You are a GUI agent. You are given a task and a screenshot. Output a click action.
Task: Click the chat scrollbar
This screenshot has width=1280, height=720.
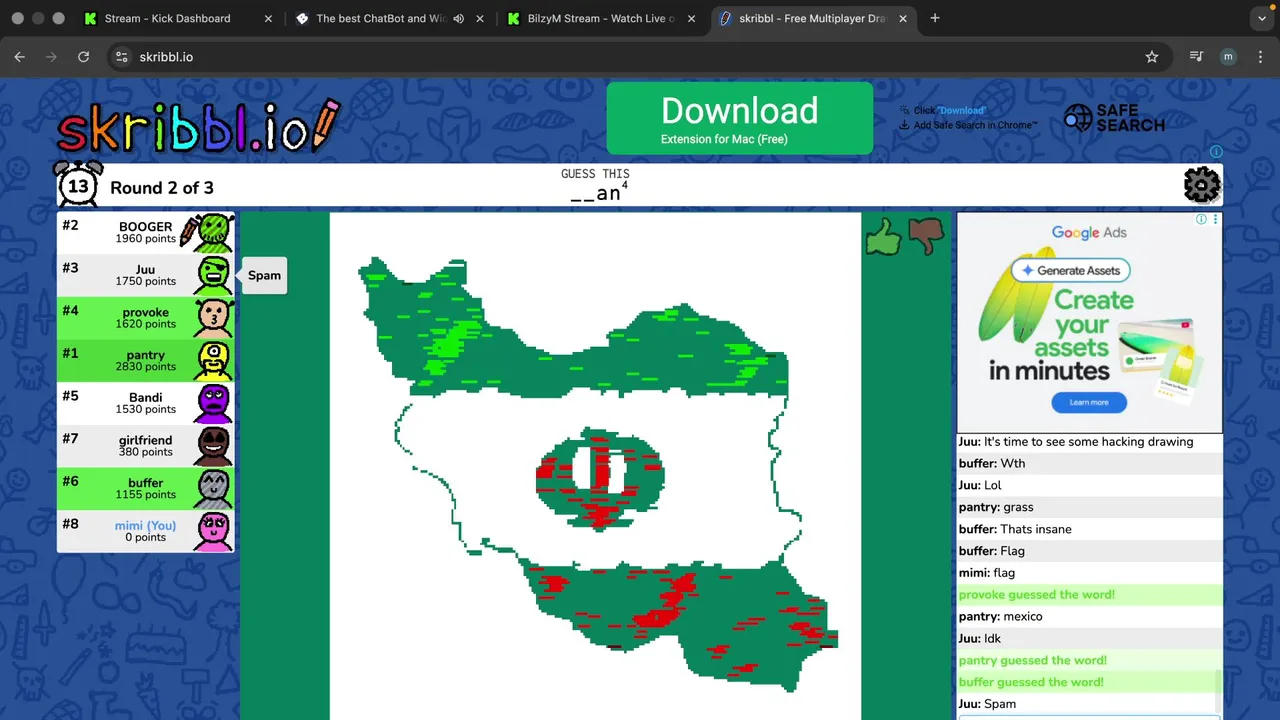click(x=1217, y=692)
